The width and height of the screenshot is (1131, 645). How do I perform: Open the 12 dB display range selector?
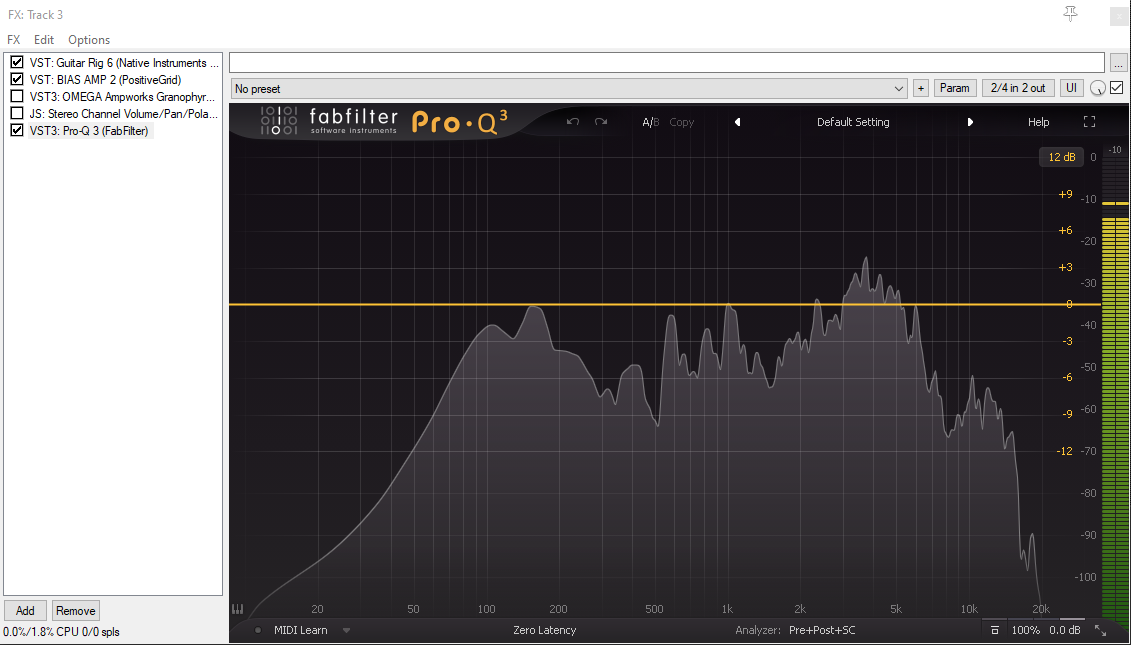tap(1062, 157)
